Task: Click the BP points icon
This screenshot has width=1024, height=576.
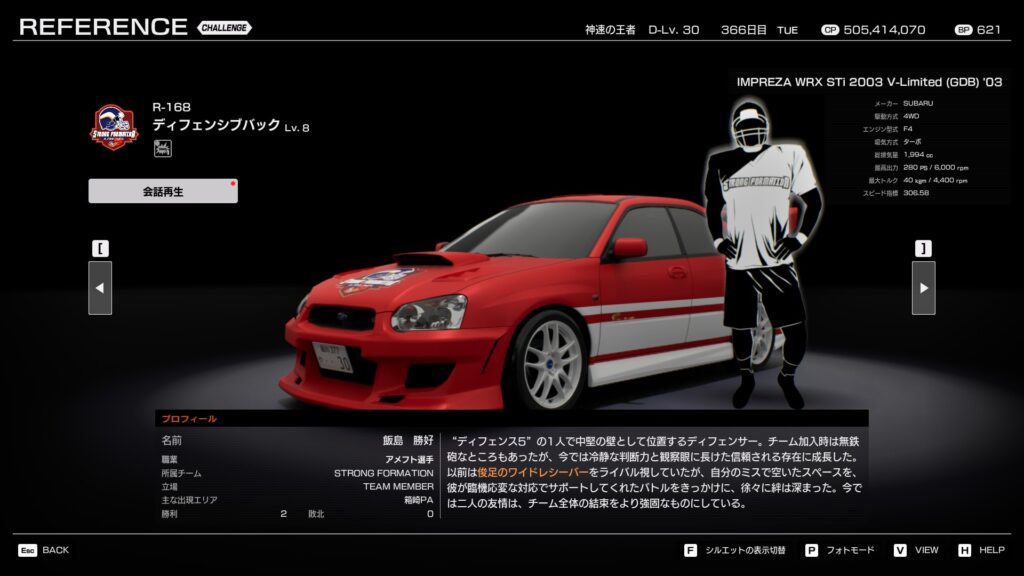Action: 963,30
